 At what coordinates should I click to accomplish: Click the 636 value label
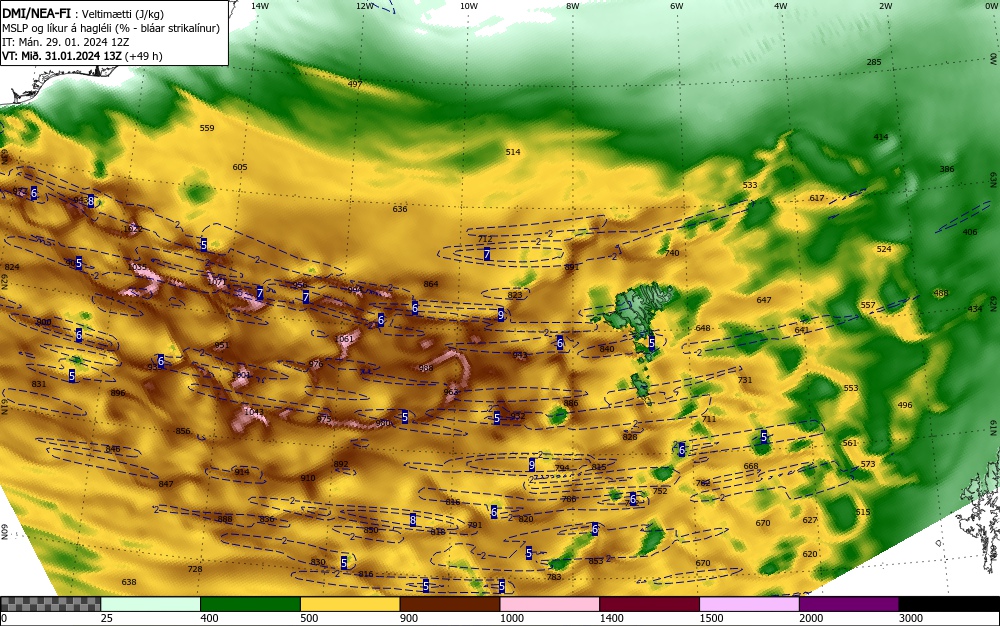coord(399,209)
